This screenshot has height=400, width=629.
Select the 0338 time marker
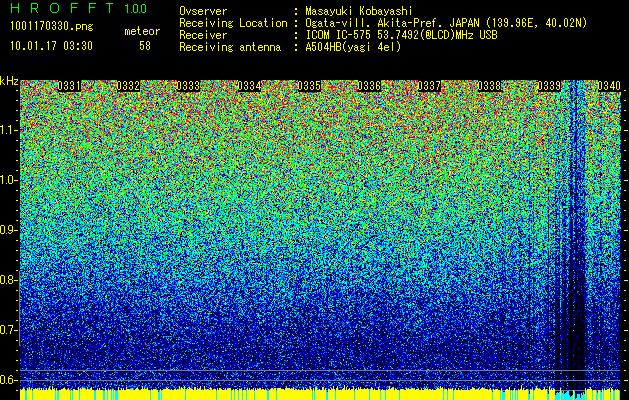pos(489,86)
